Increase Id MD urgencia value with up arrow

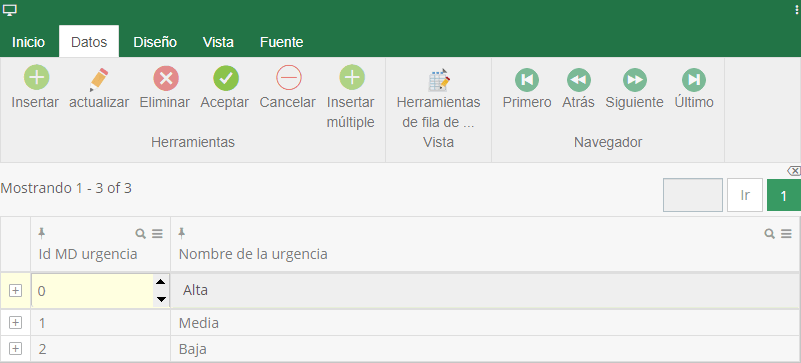pos(161,282)
